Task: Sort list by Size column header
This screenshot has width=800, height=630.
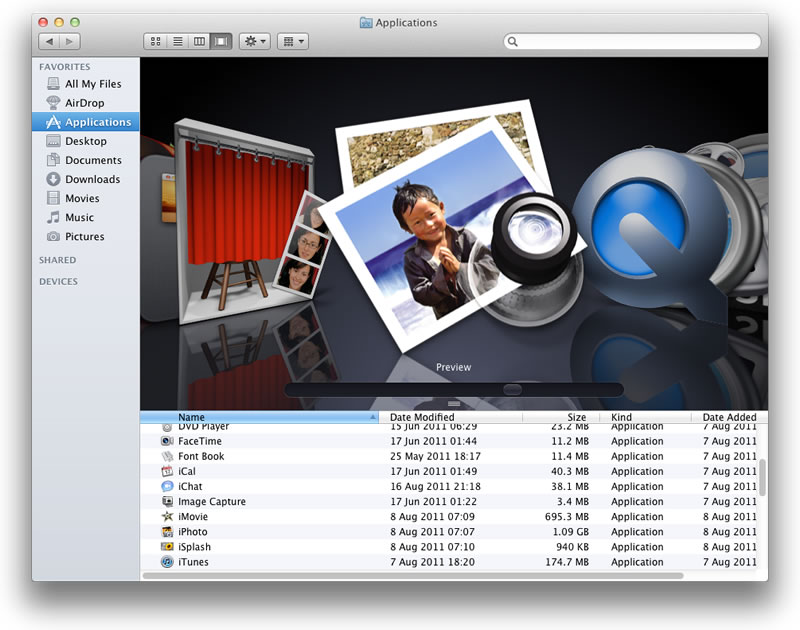Action: (576, 417)
